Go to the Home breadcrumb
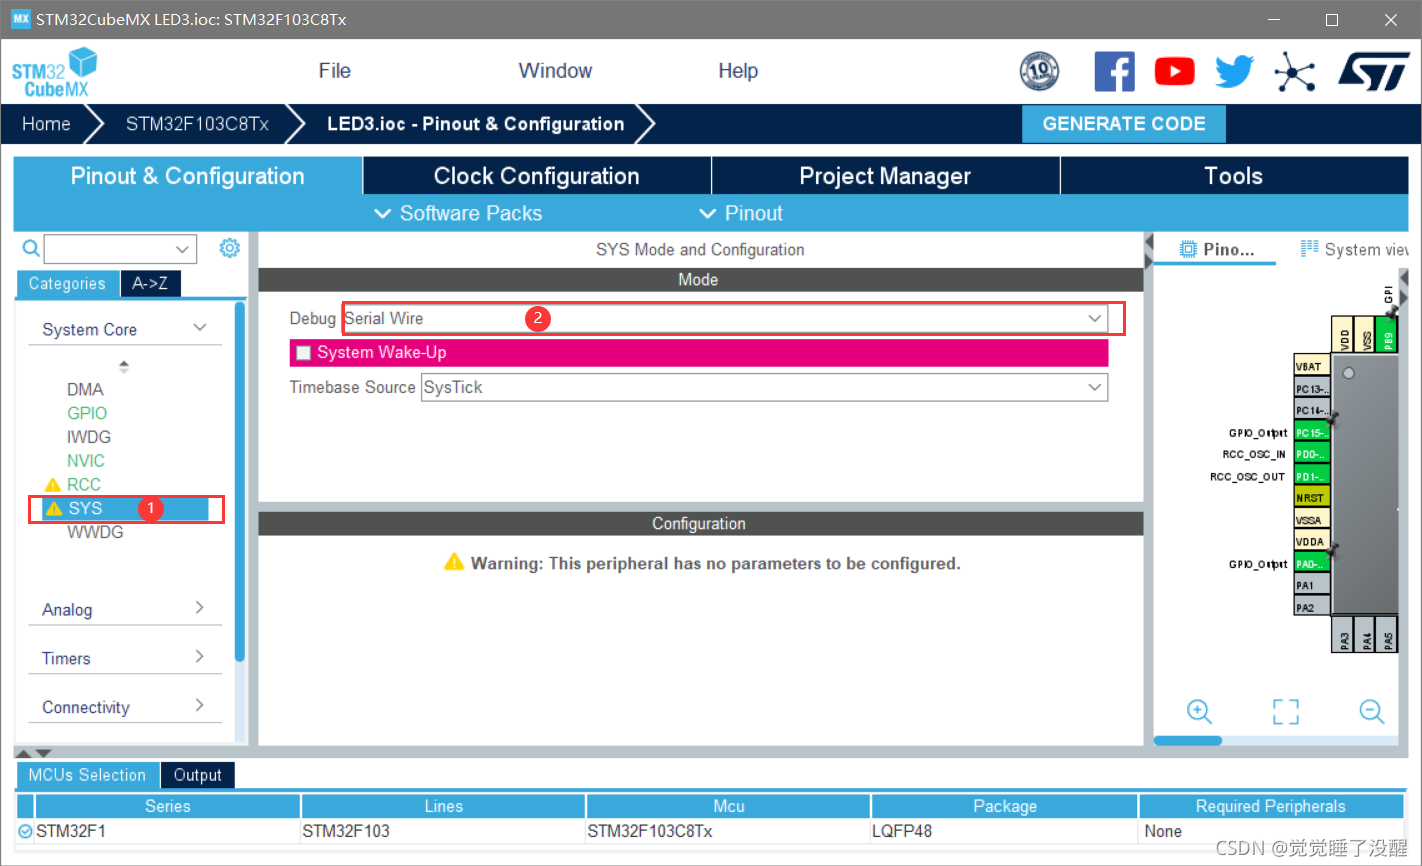Image resolution: width=1422 pixels, height=866 pixels. [x=46, y=124]
